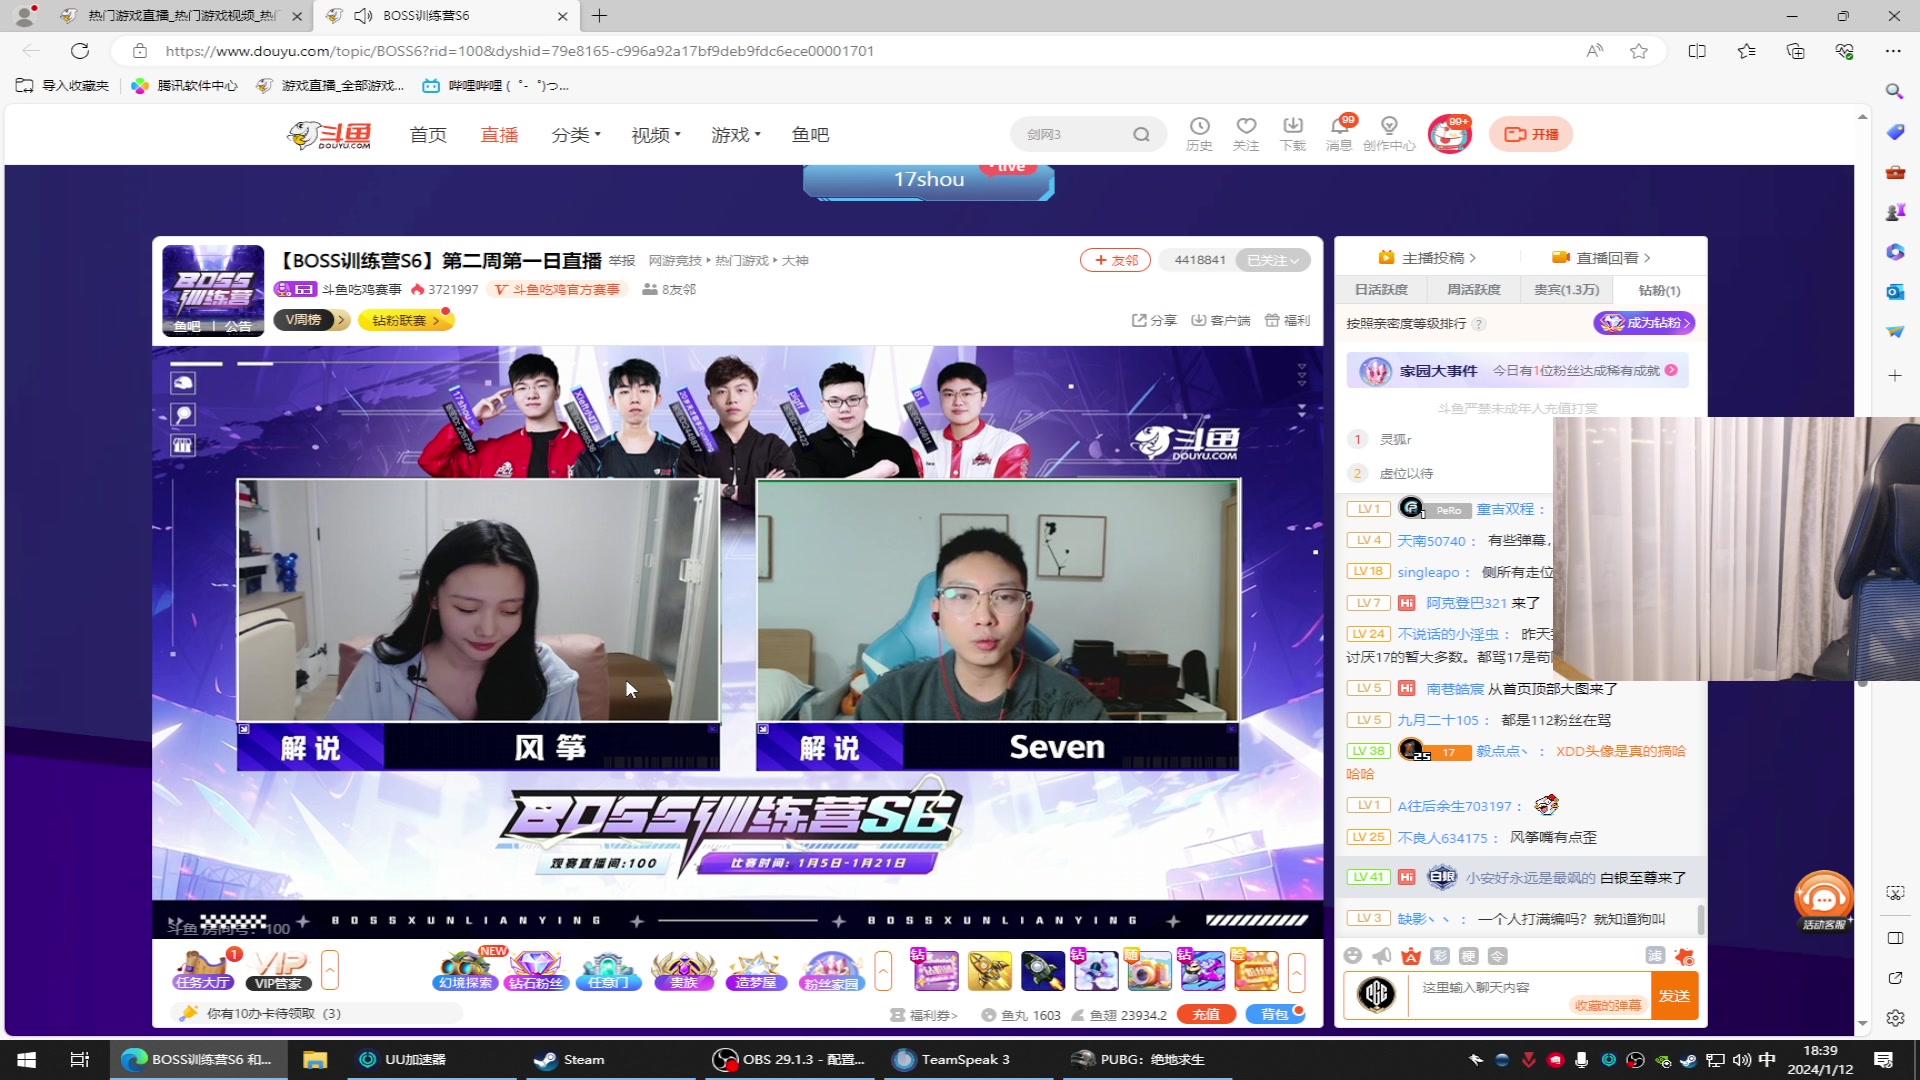Switch to the 钻粉(1) tab

pos(1659,290)
